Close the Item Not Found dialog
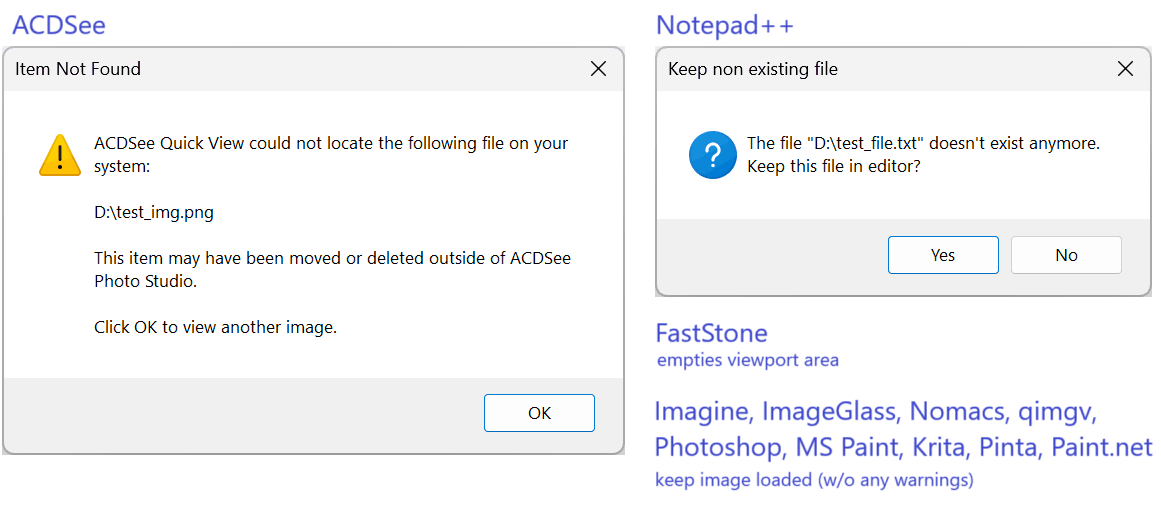 [598, 69]
